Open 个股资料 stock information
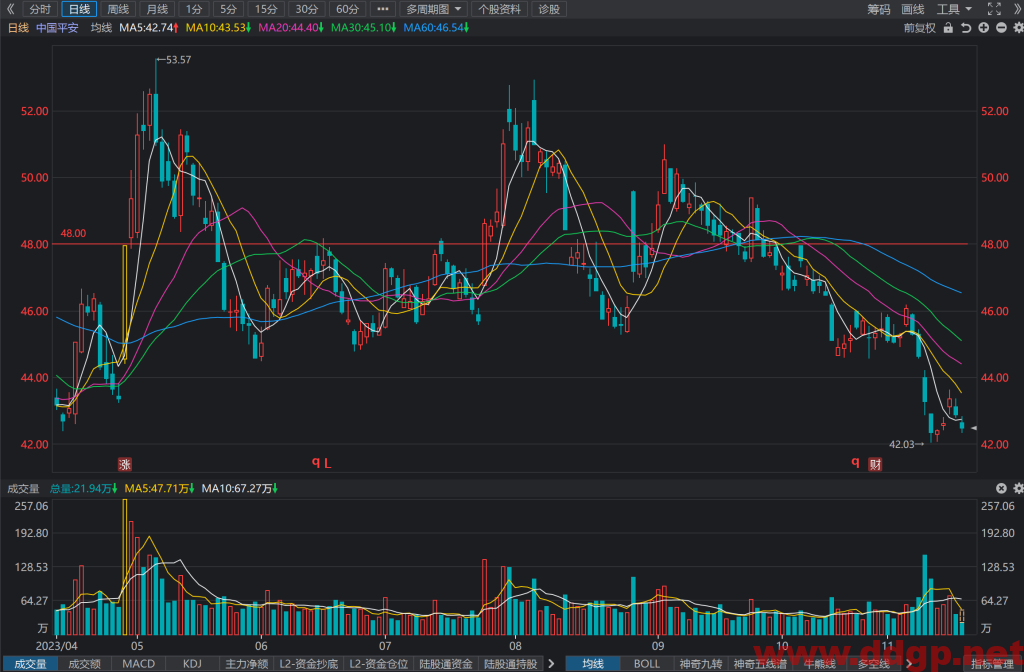Screen dimensions: 1024x672 (500, 9)
